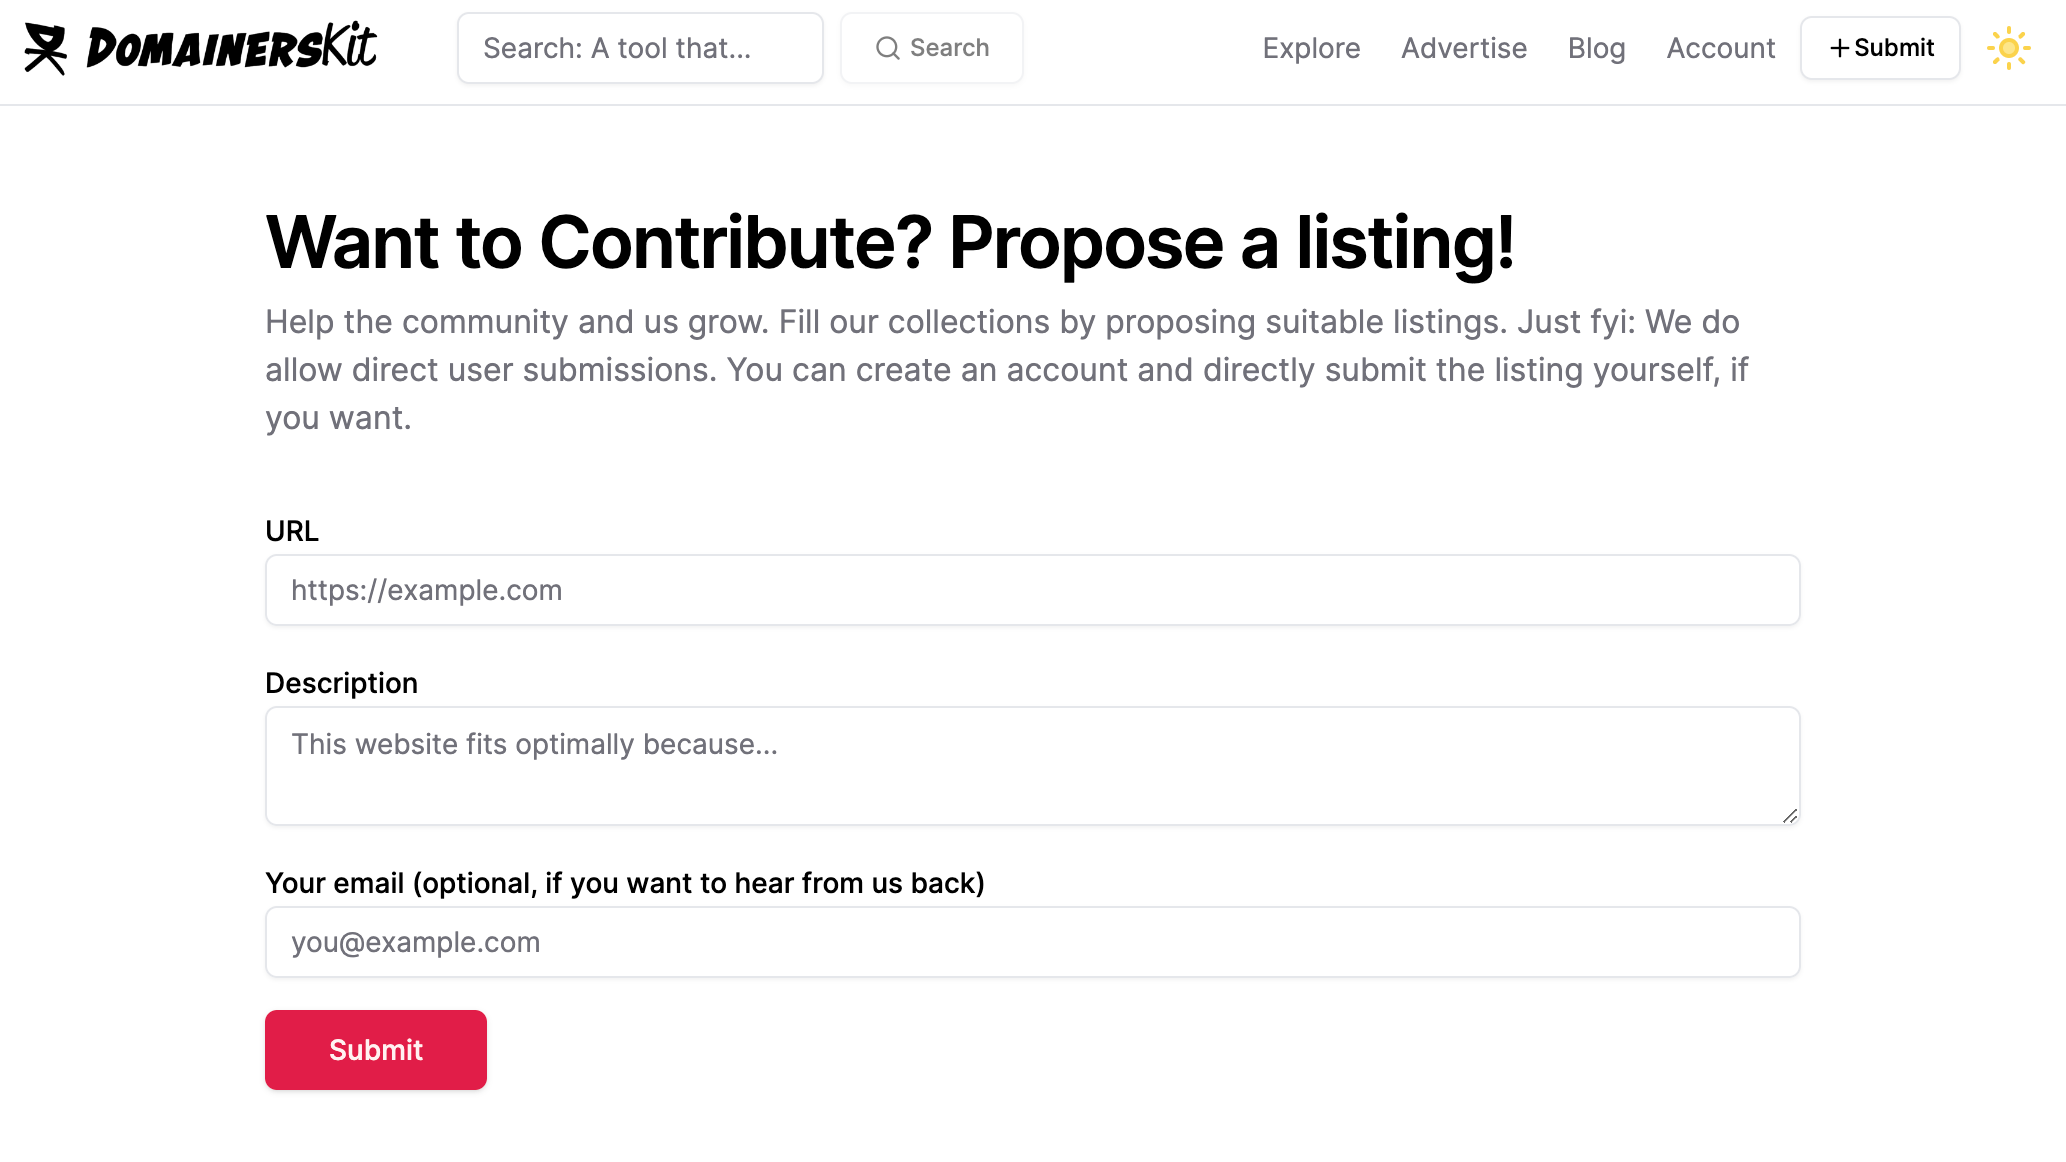
Task: Open the Explore menu item
Action: click(x=1311, y=48)
